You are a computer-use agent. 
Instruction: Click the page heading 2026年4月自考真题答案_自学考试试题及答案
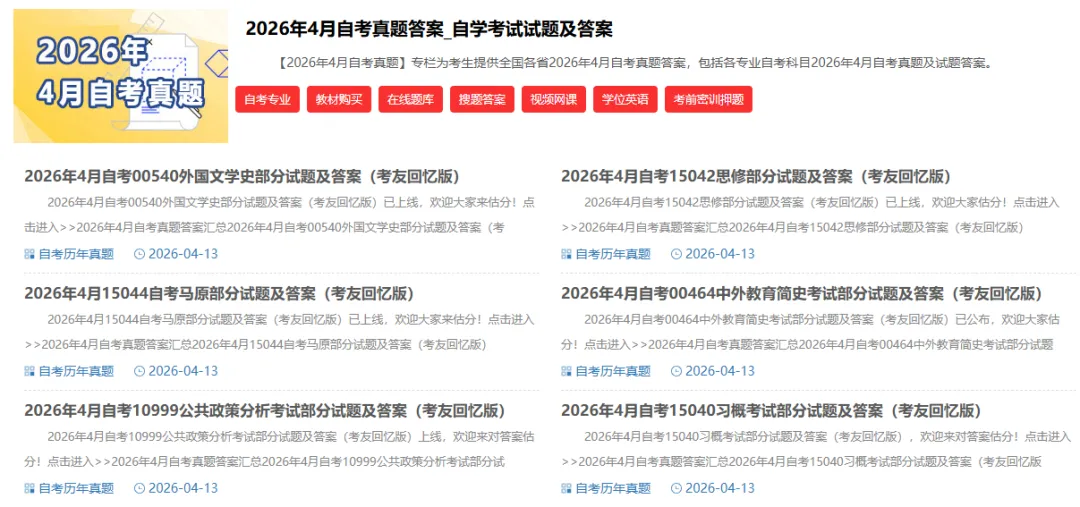coord(429,29)
